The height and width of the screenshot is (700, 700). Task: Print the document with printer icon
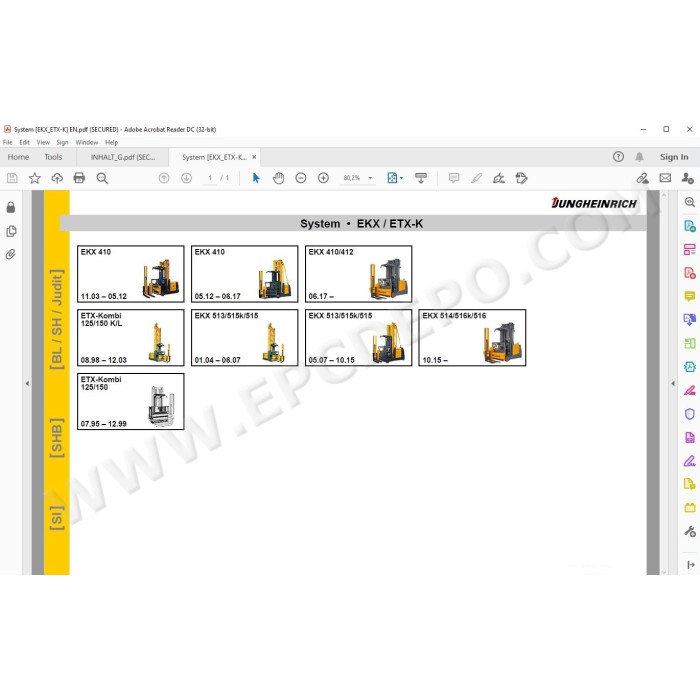(x=79, y=178)
